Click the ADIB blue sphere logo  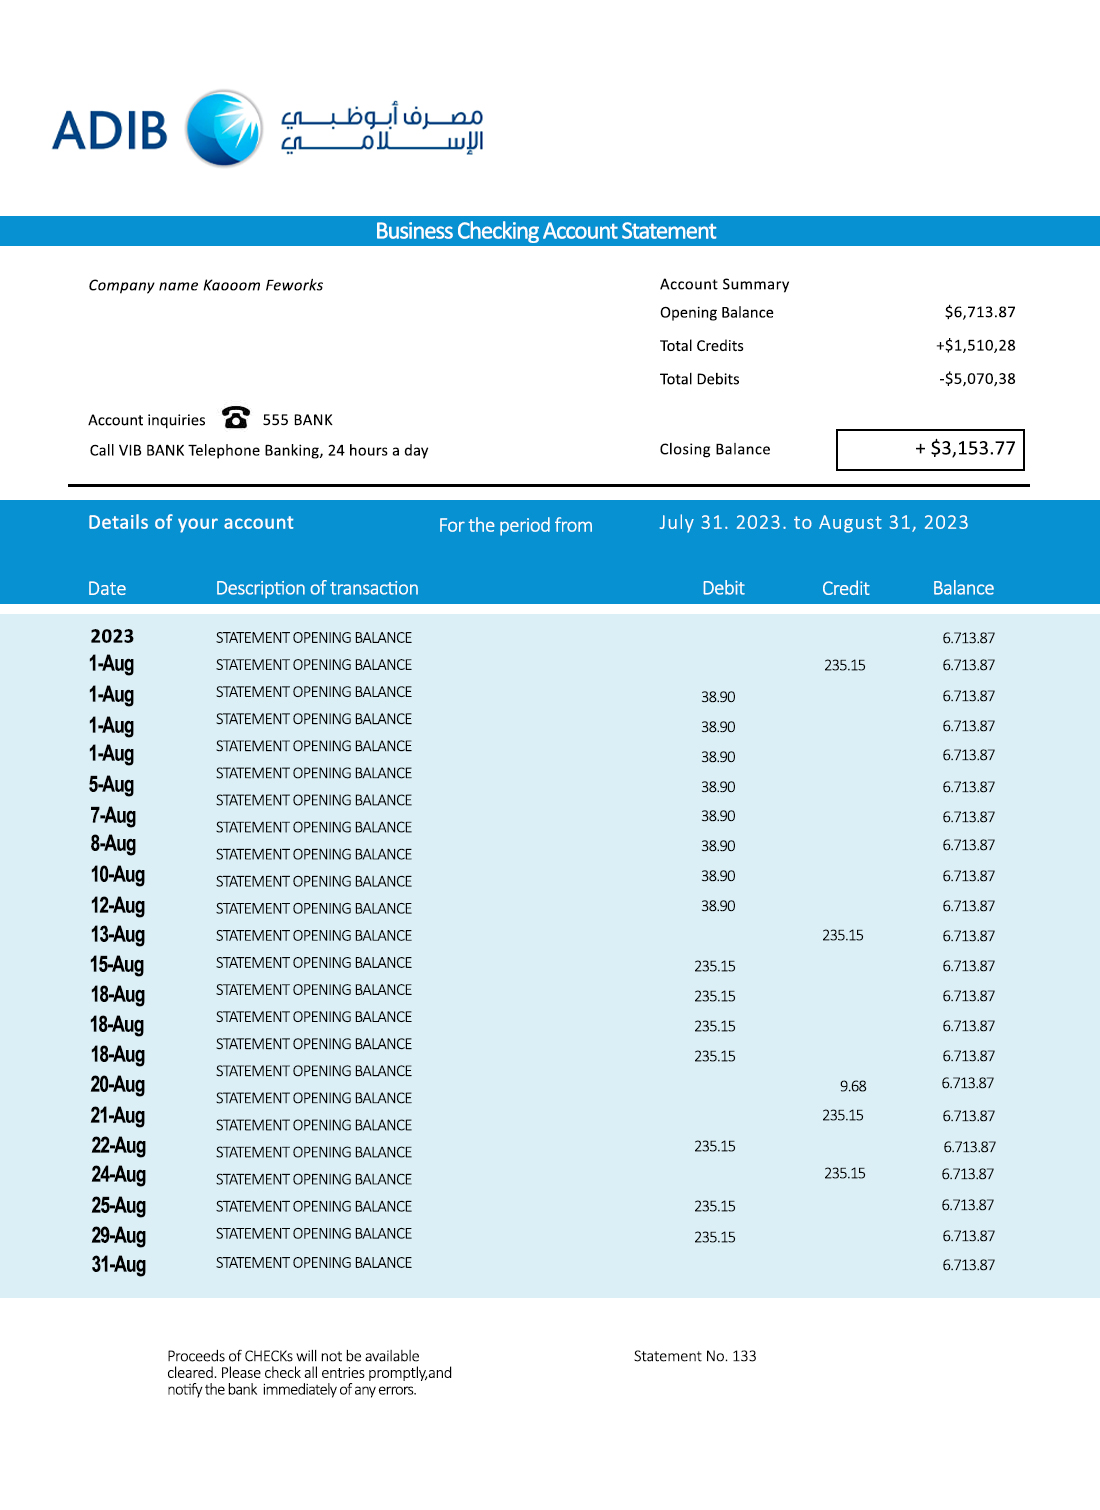tap(225, 128)
